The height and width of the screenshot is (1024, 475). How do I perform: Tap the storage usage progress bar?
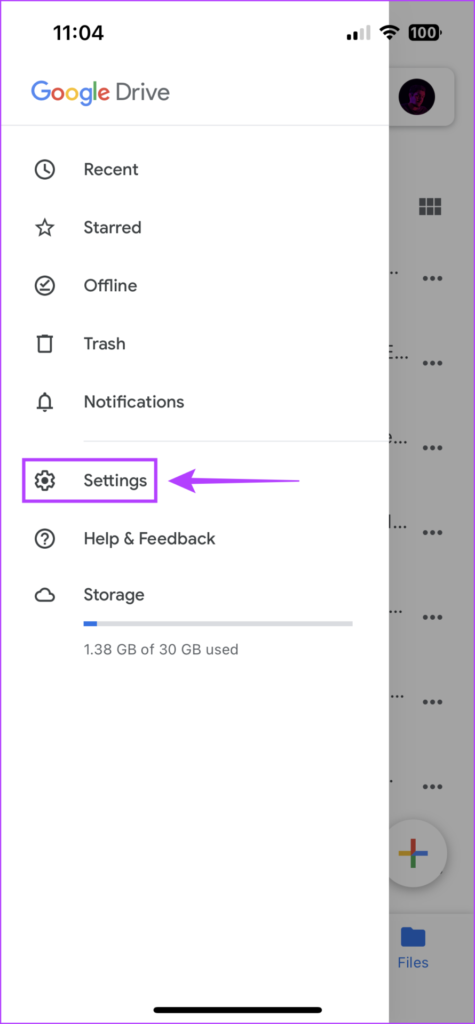point(218,624)
